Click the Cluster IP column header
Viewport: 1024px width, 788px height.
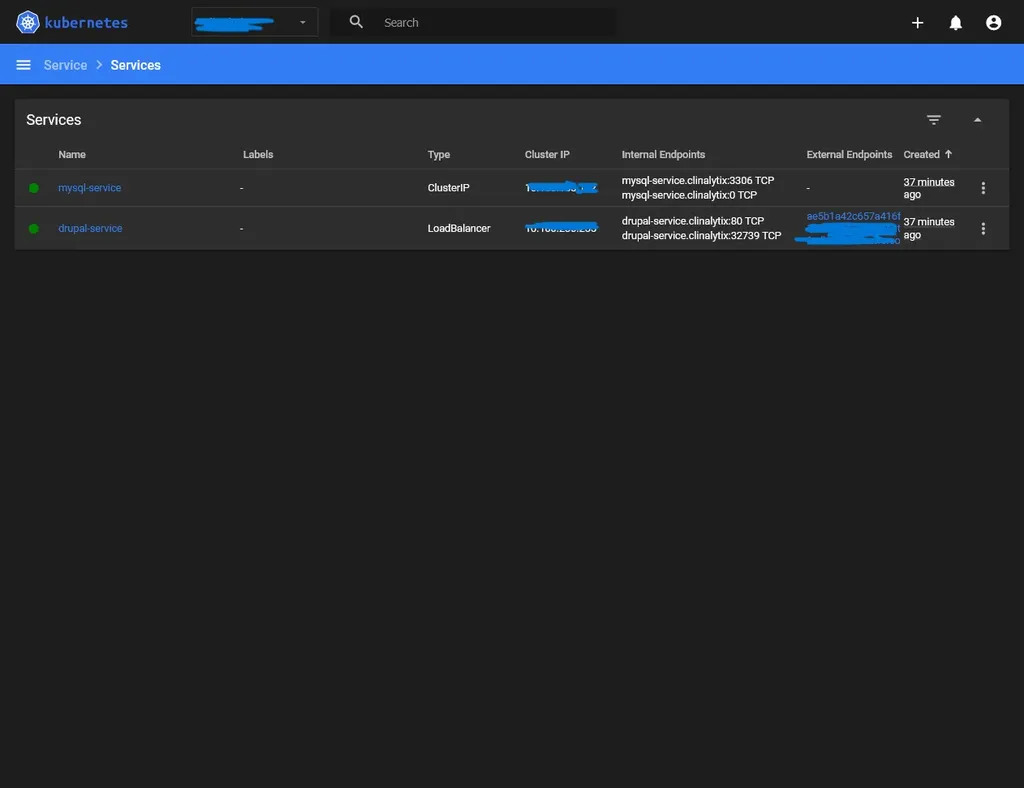pyautogui.click(x=547, y=155)
